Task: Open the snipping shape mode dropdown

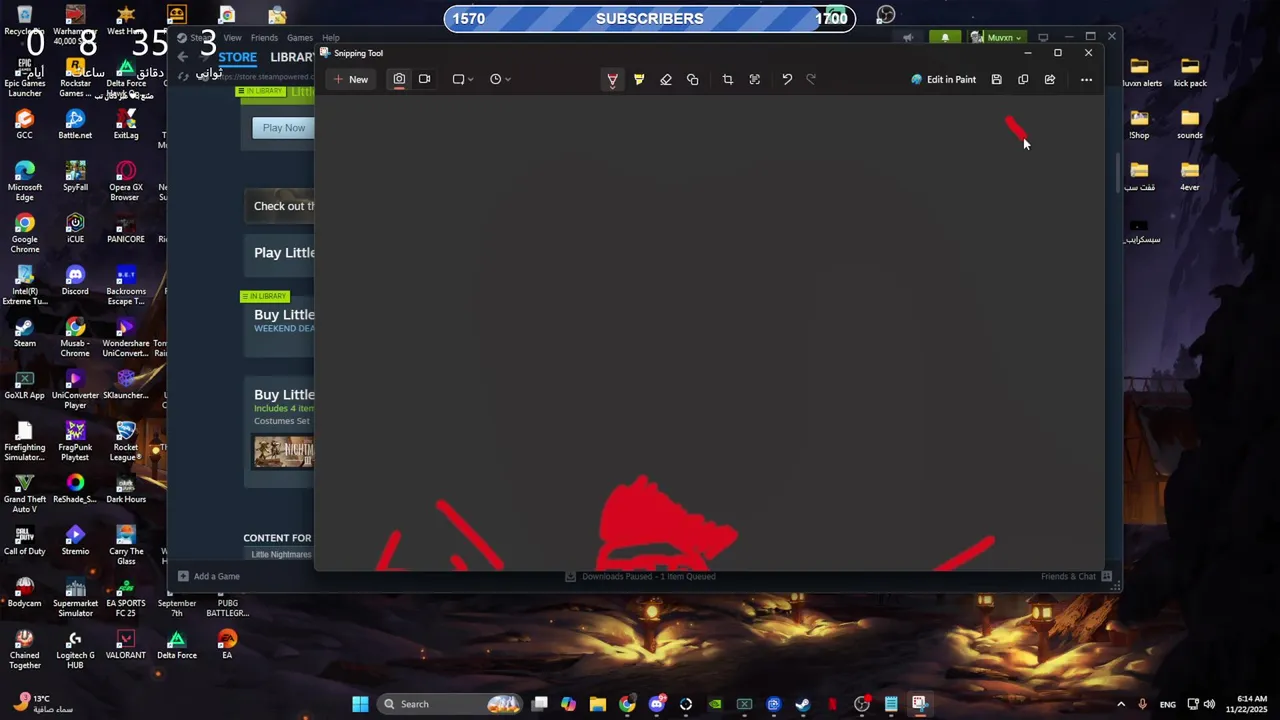Action: coord(462,79)
